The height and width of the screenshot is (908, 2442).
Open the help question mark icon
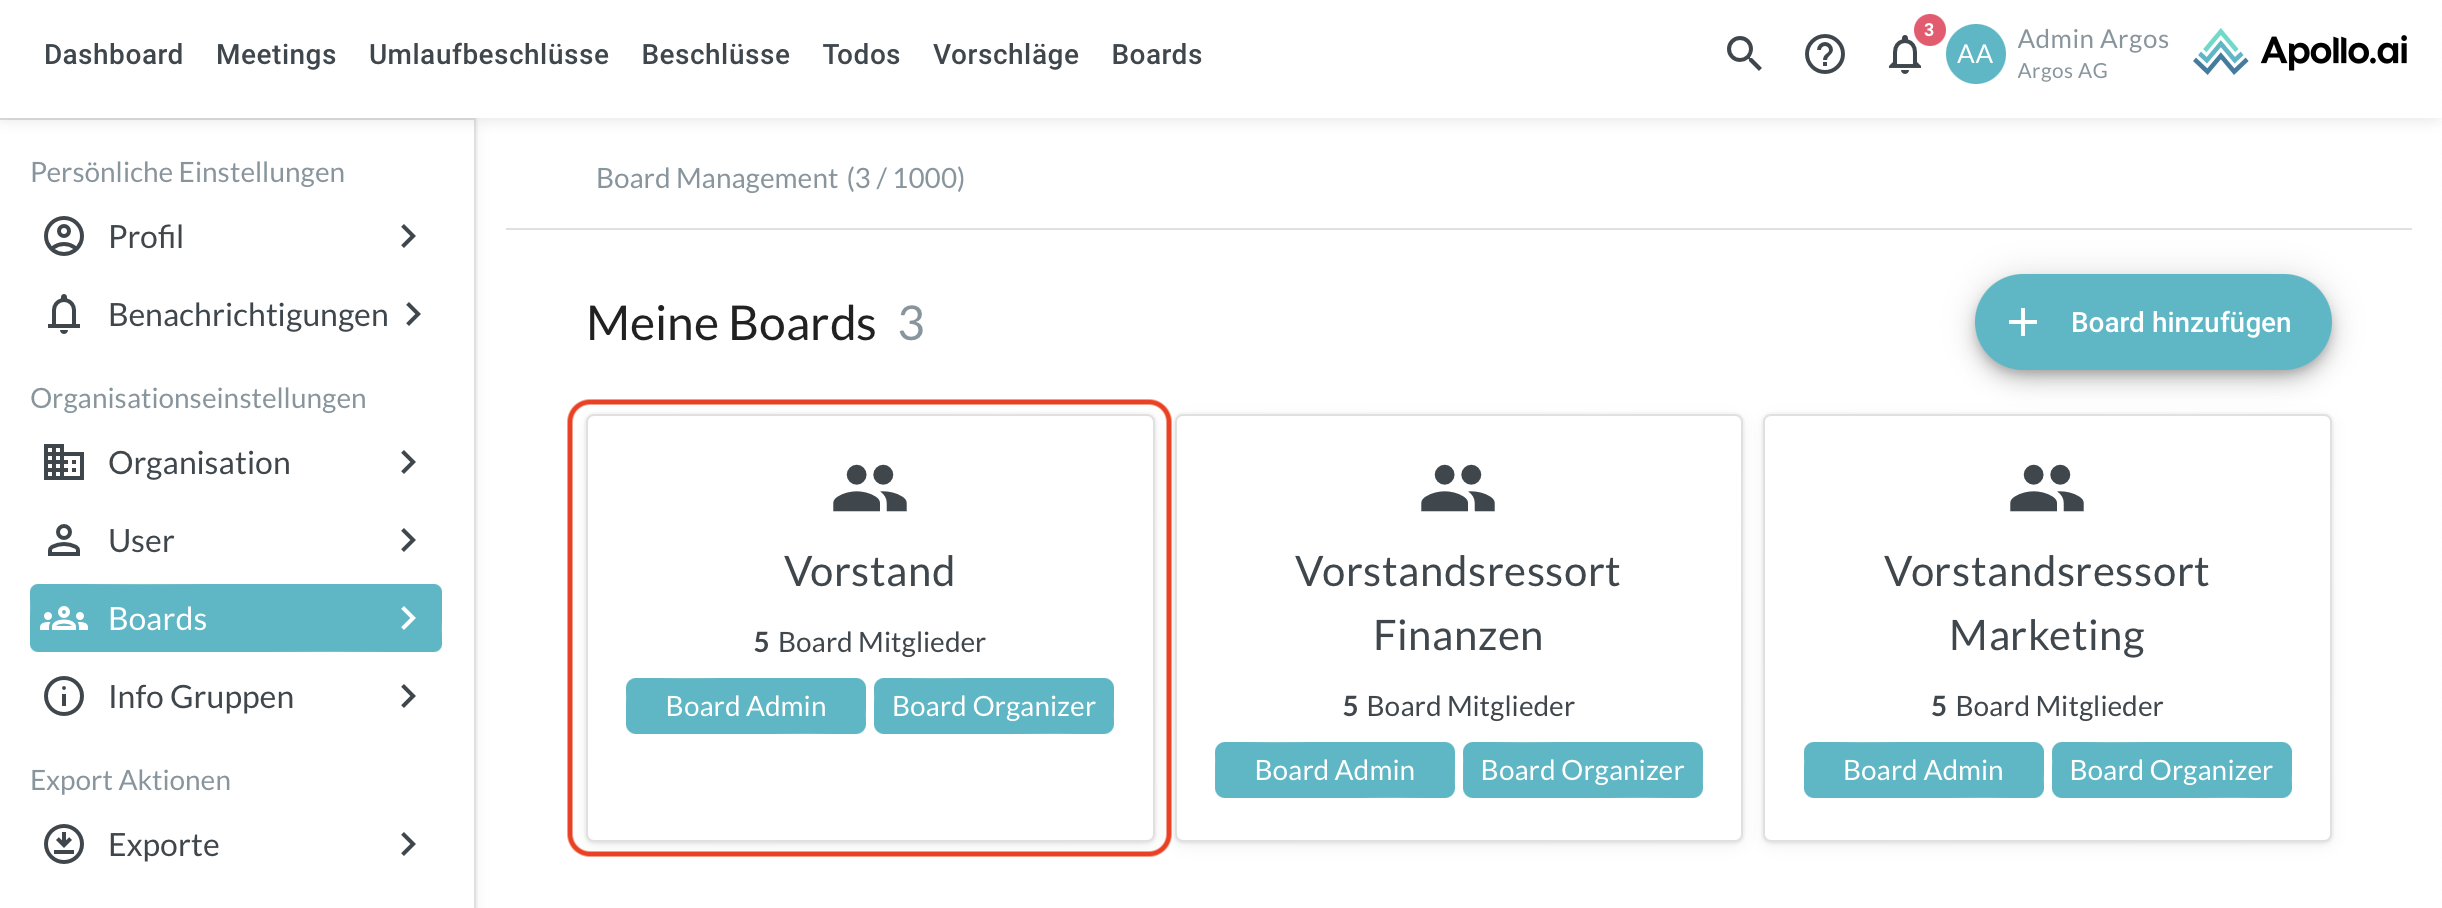pyautogui.click(x=1824, y=54)
